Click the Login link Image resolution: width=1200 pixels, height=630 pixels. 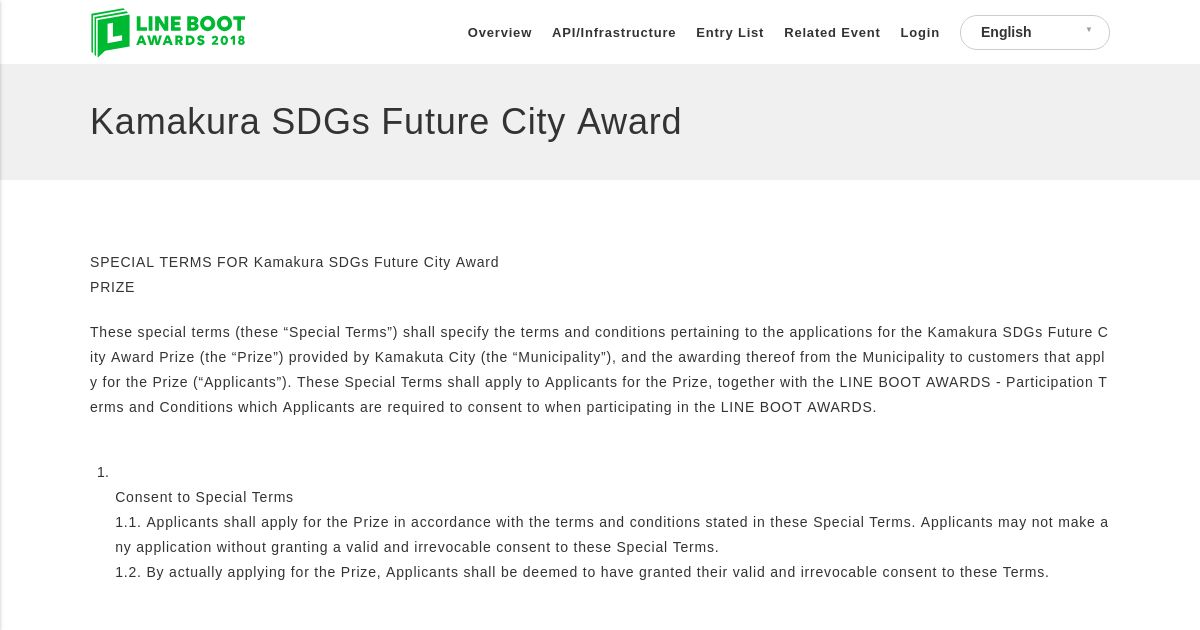pos(920,32)
